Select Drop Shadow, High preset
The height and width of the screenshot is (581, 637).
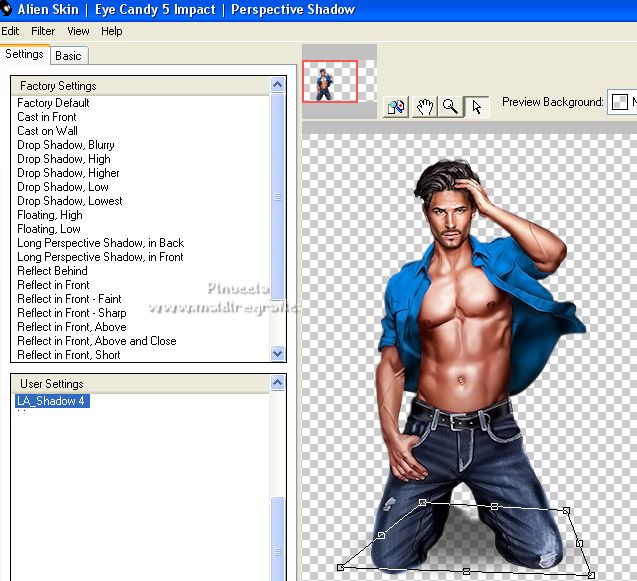[x=64, y=159]
